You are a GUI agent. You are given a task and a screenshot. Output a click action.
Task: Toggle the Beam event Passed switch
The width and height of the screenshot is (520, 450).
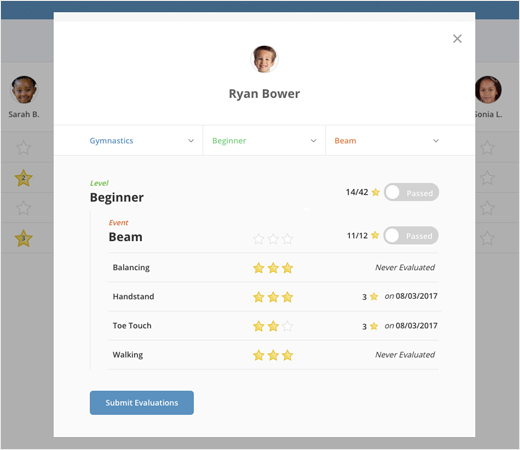pyautogui.click(x=411, y=235)
